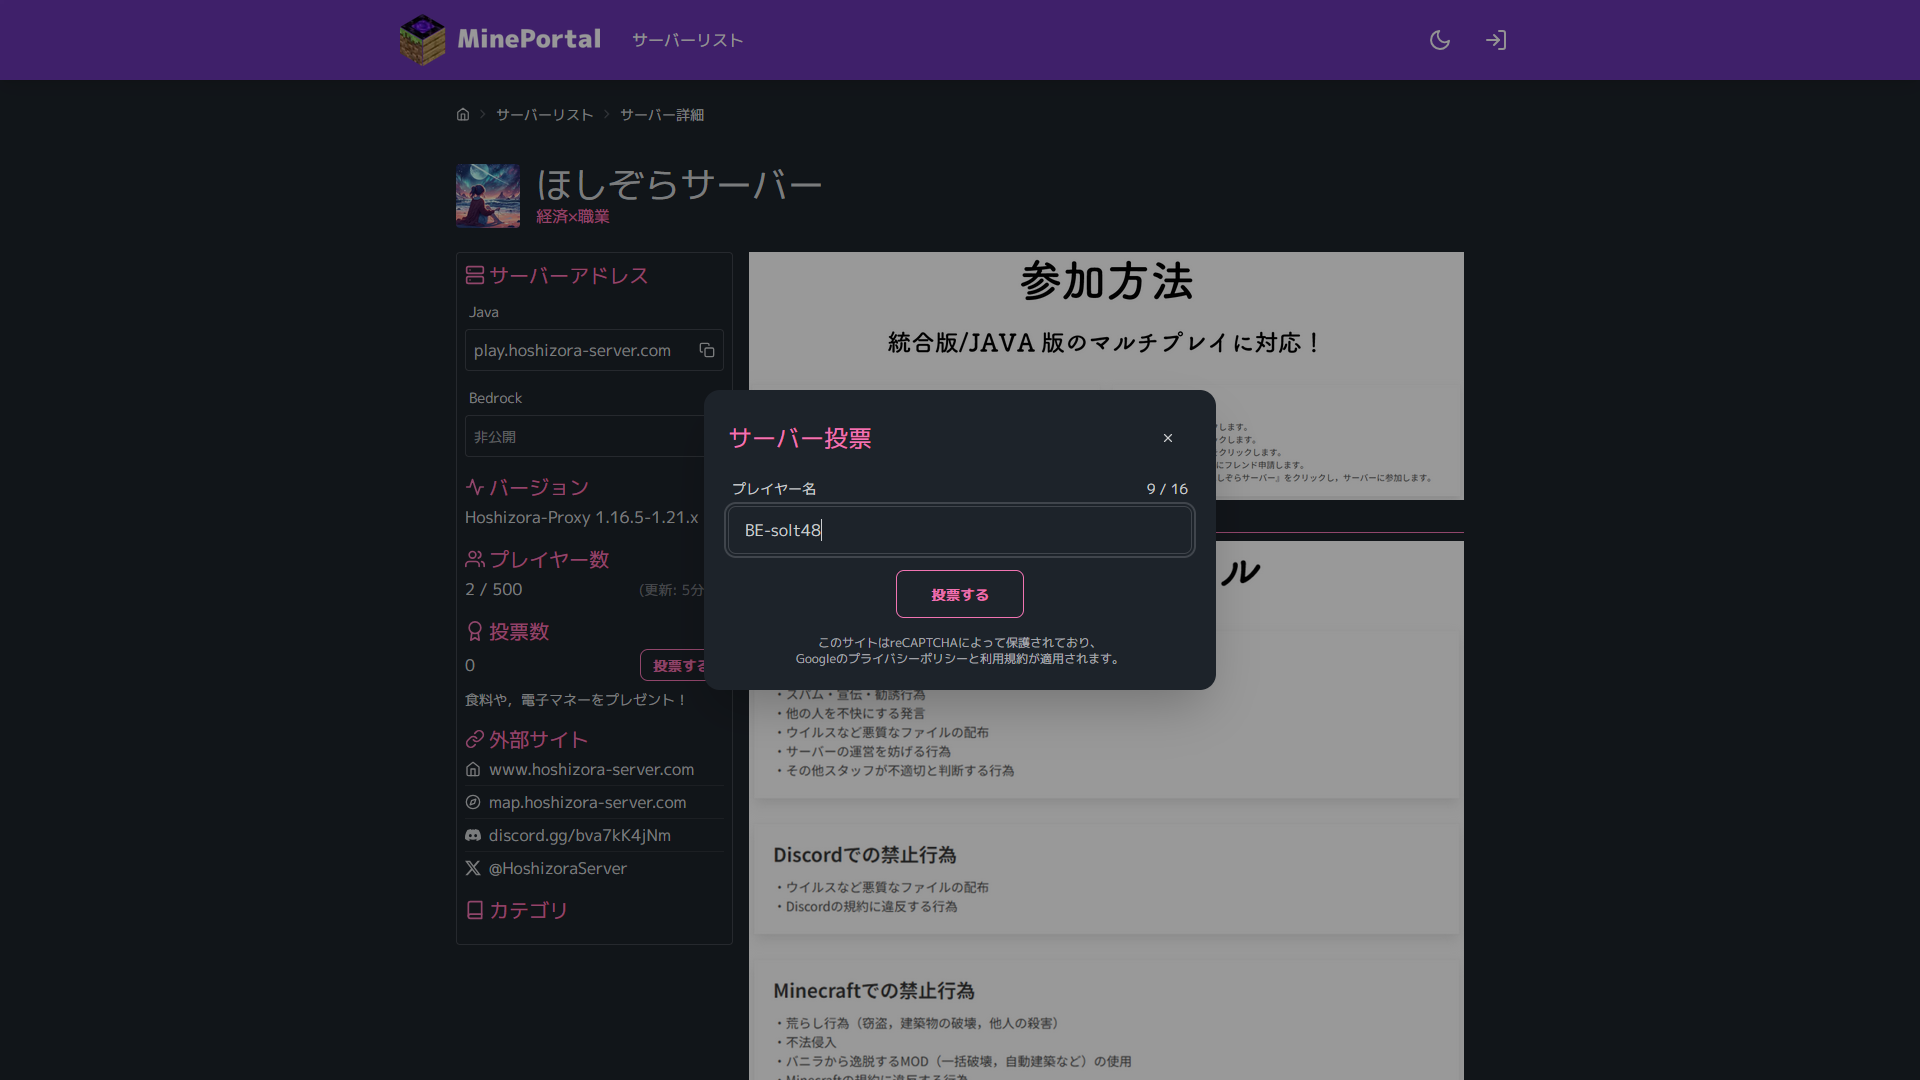Open the @HoshizoraServer X profile link
This screenshot has height=1080, width=1920.
point(557,868)
